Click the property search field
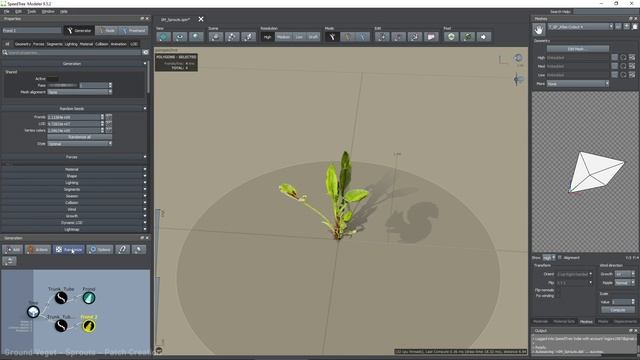The height and width of the screenshot is (360, 640). click(73, 52)
